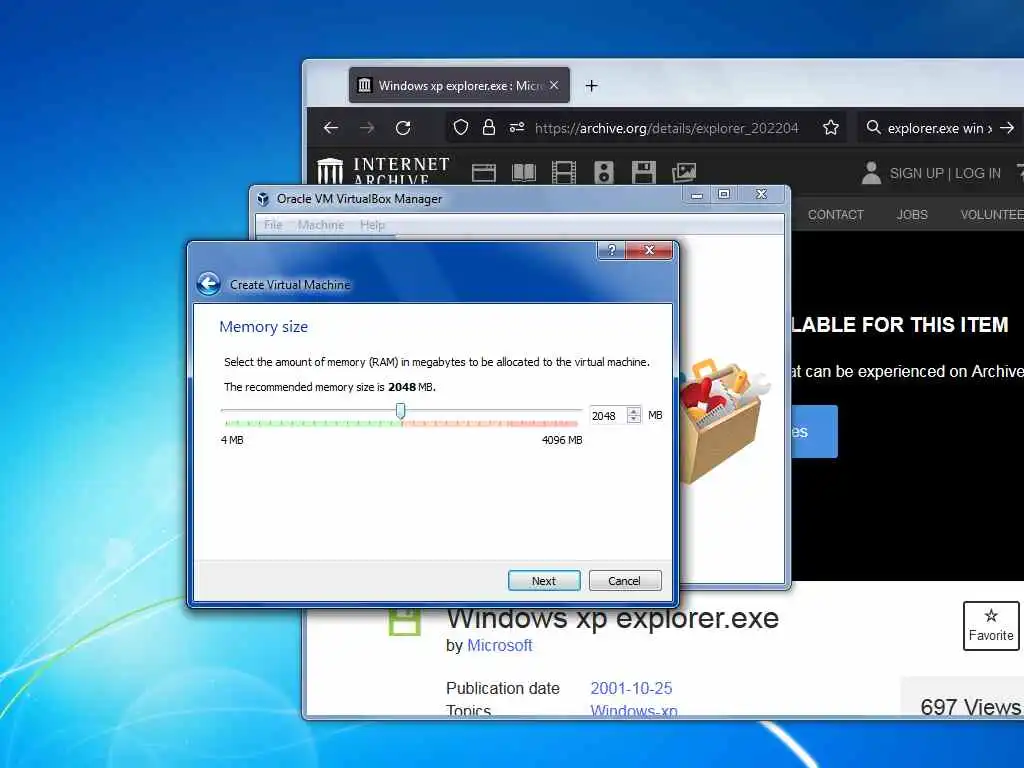The image size is (1024, 768).
Task: Click the archive.org URL address field
Action: [x=667, y=128]
